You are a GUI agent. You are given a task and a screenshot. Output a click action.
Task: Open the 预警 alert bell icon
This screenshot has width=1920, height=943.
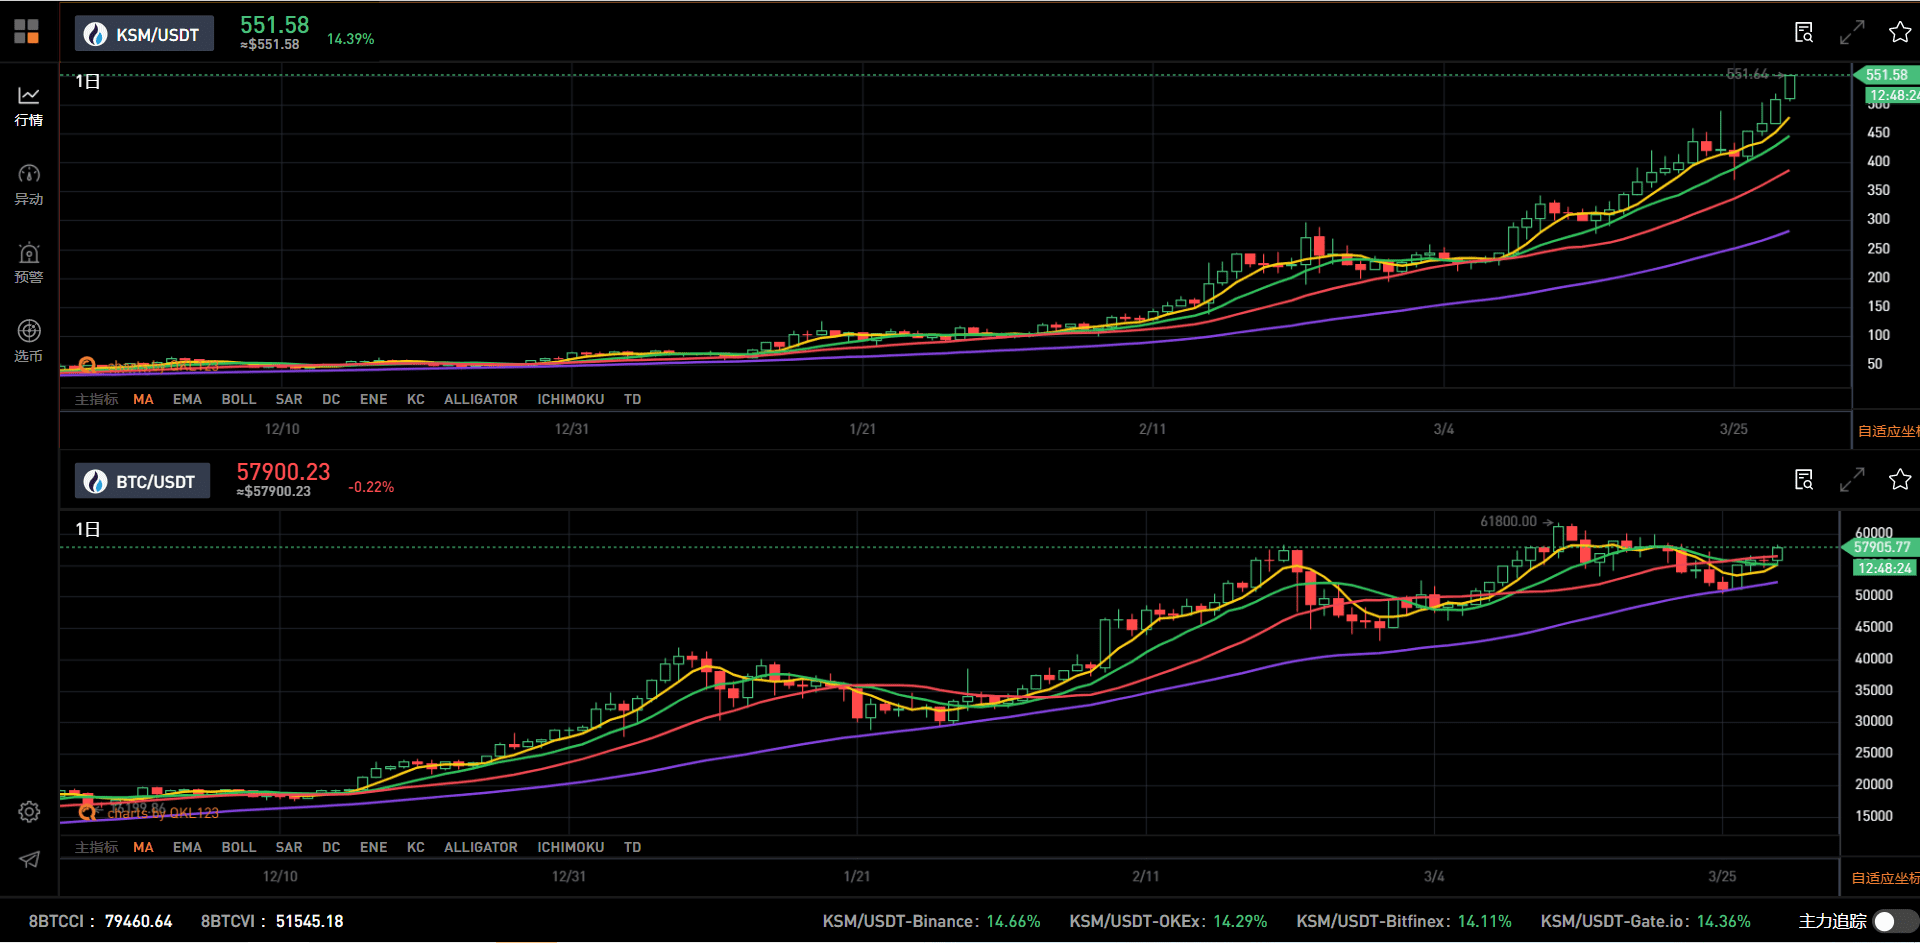[29, 263]
